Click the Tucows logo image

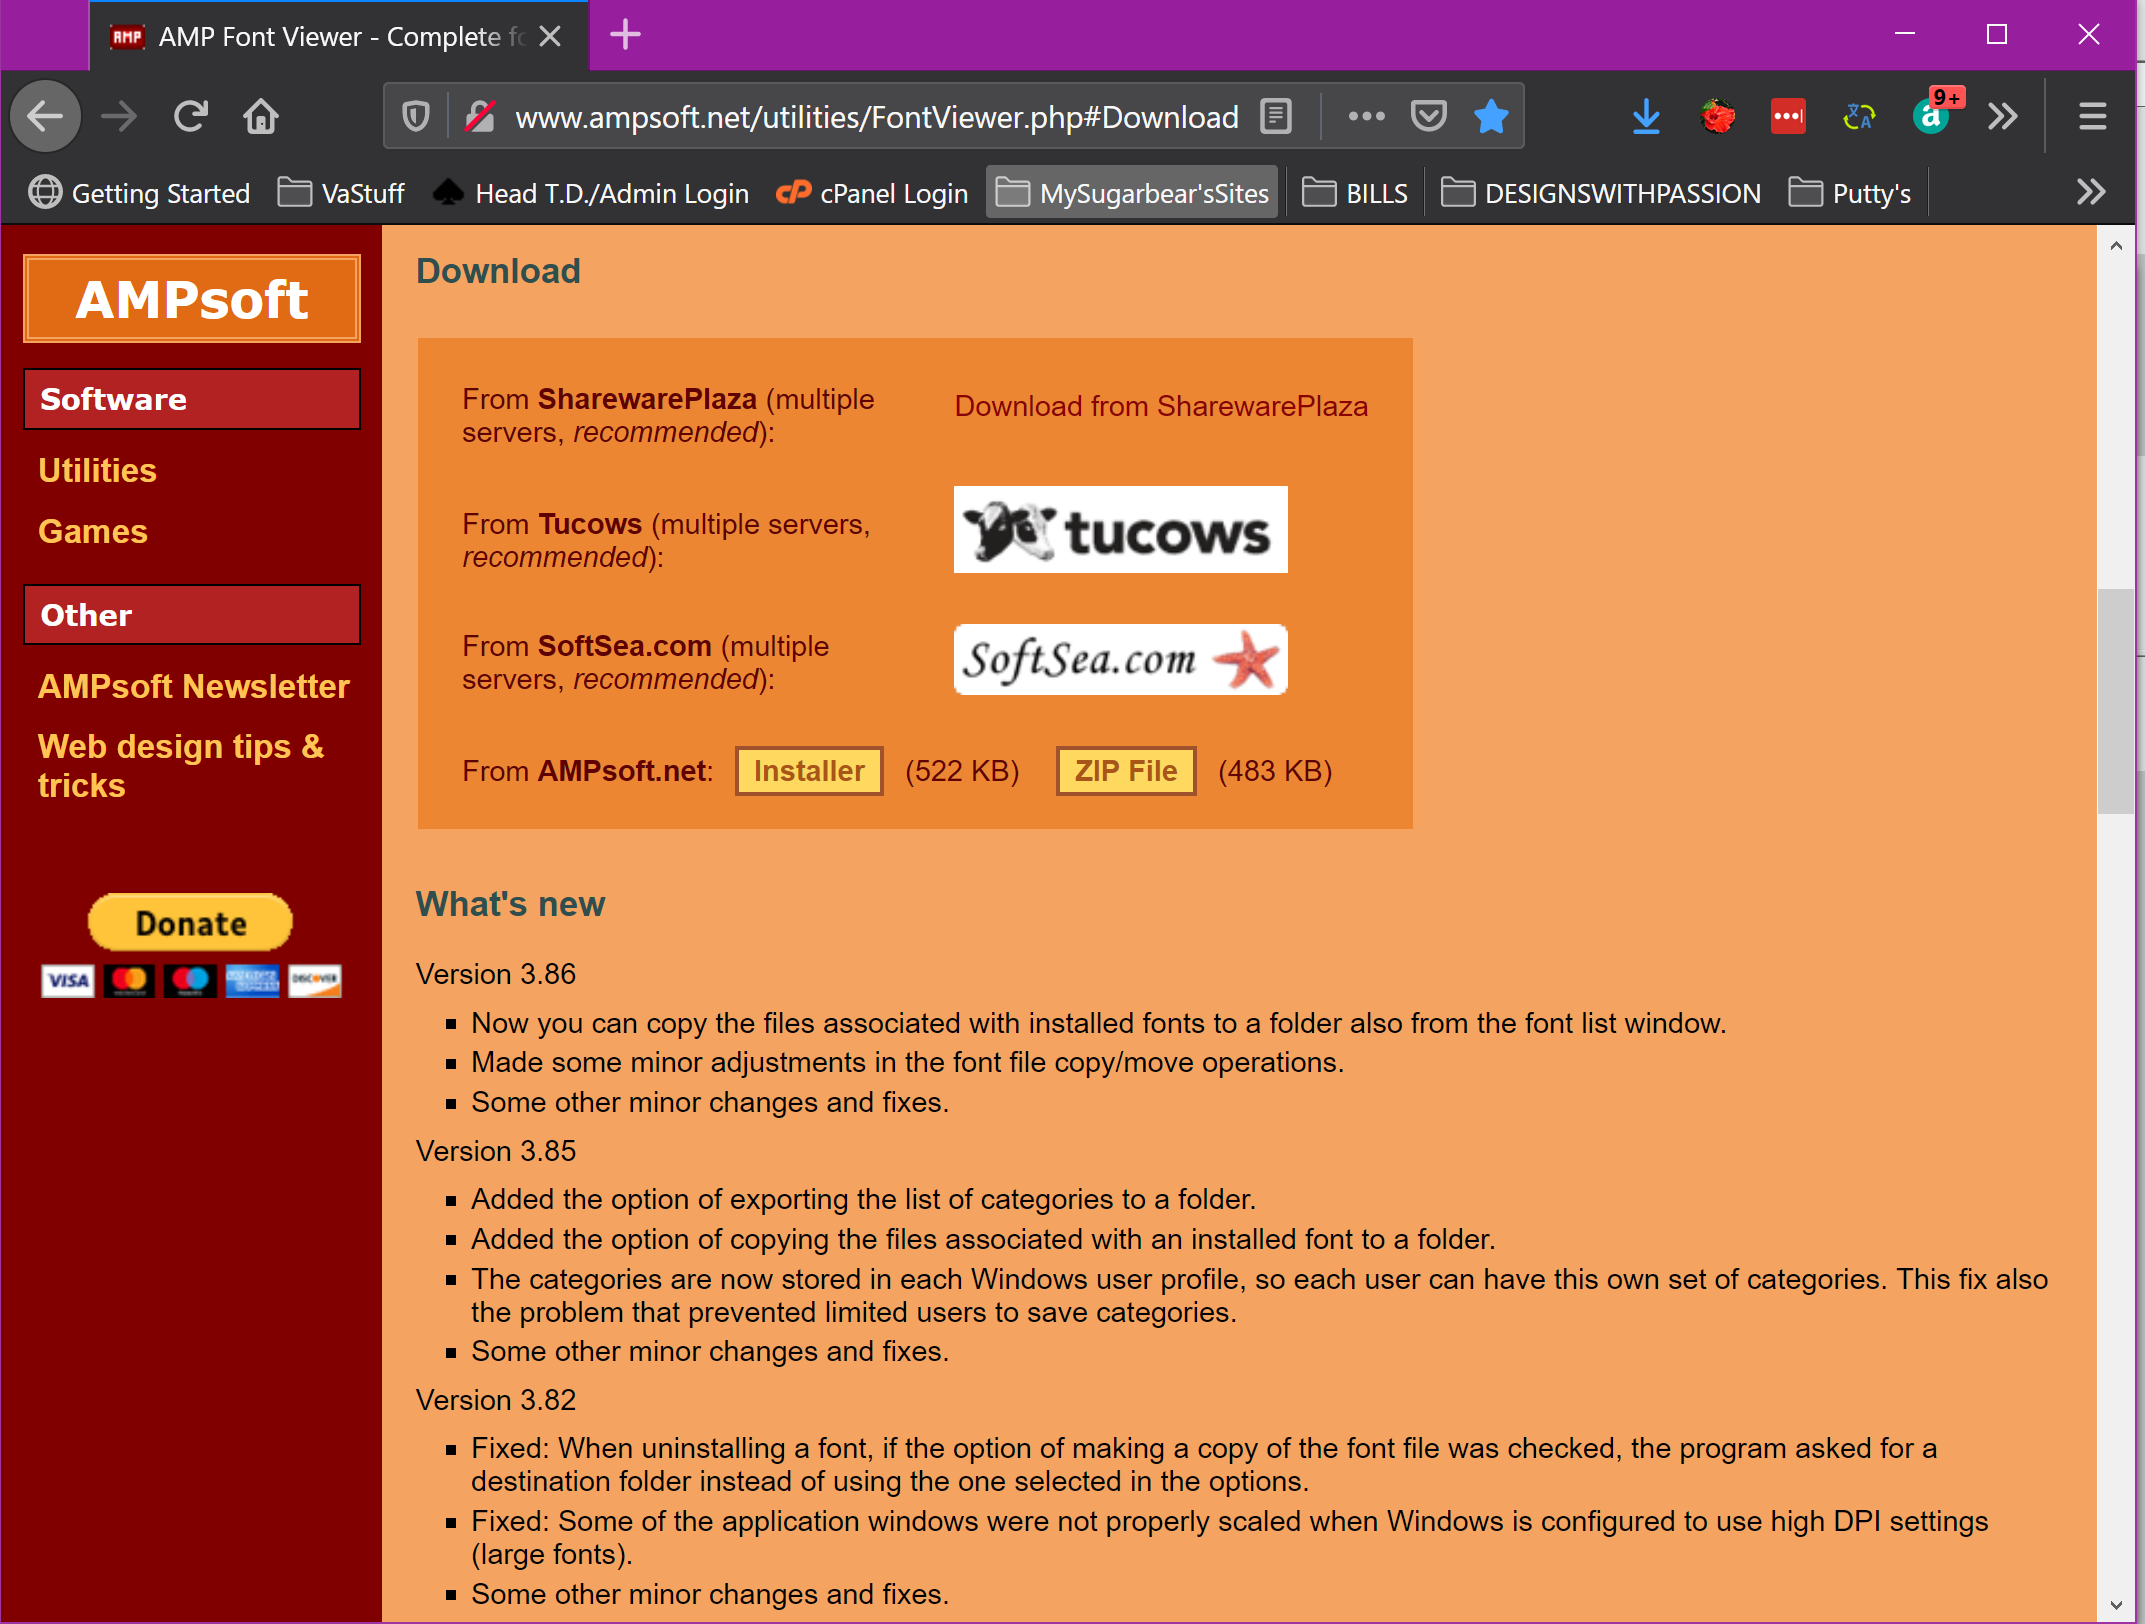tap(1120, 530)
